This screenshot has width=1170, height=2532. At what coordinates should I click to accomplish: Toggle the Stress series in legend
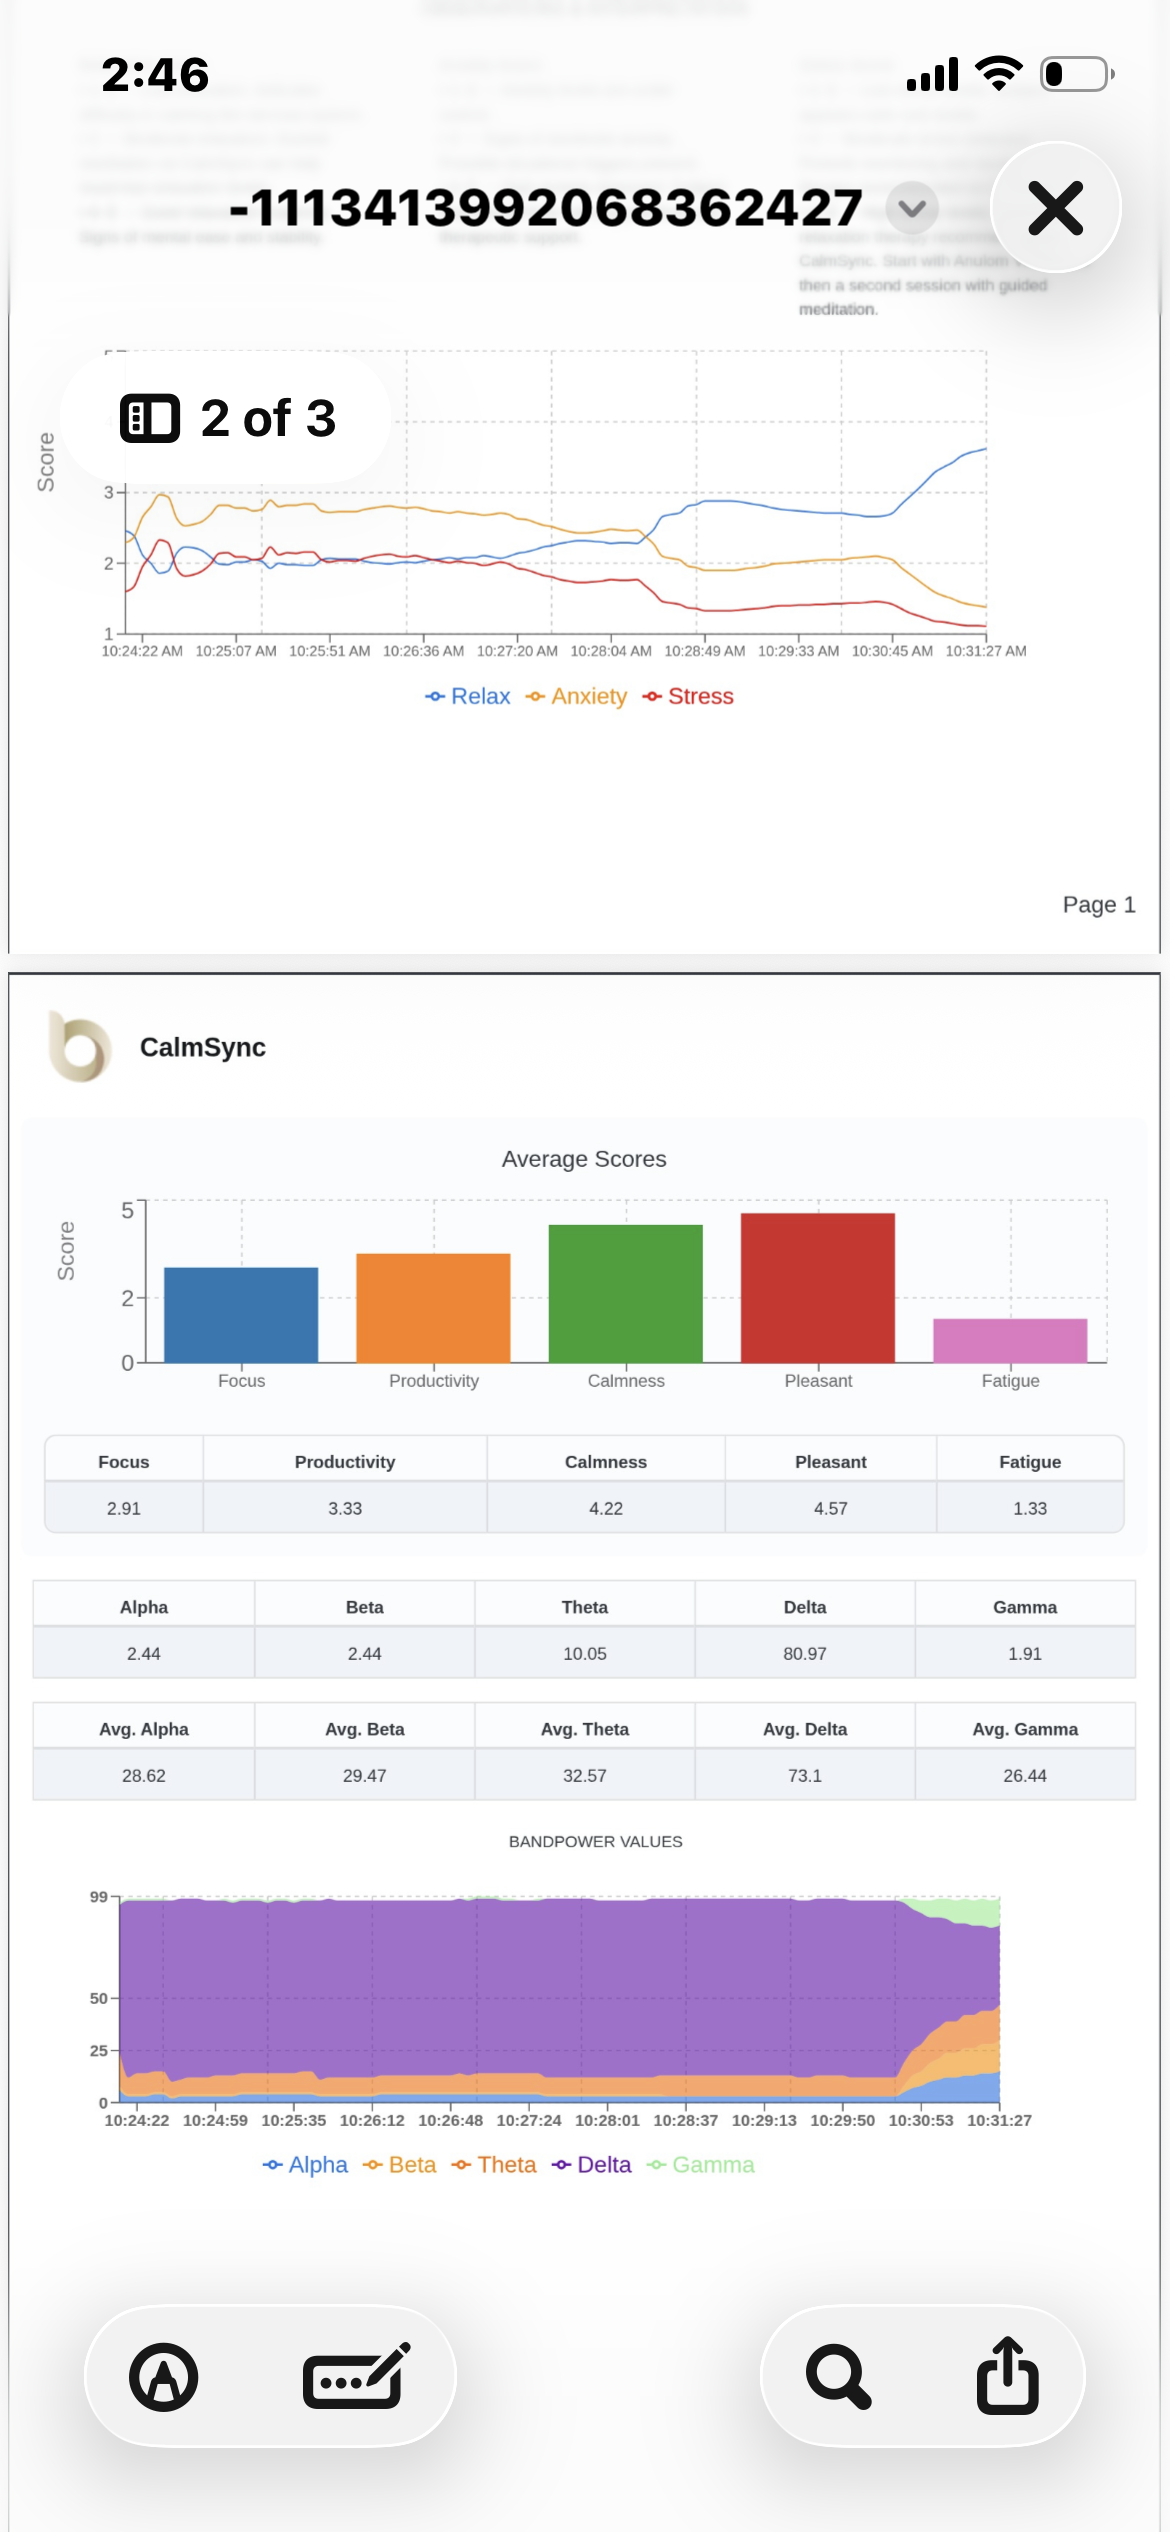click(689, 697)
